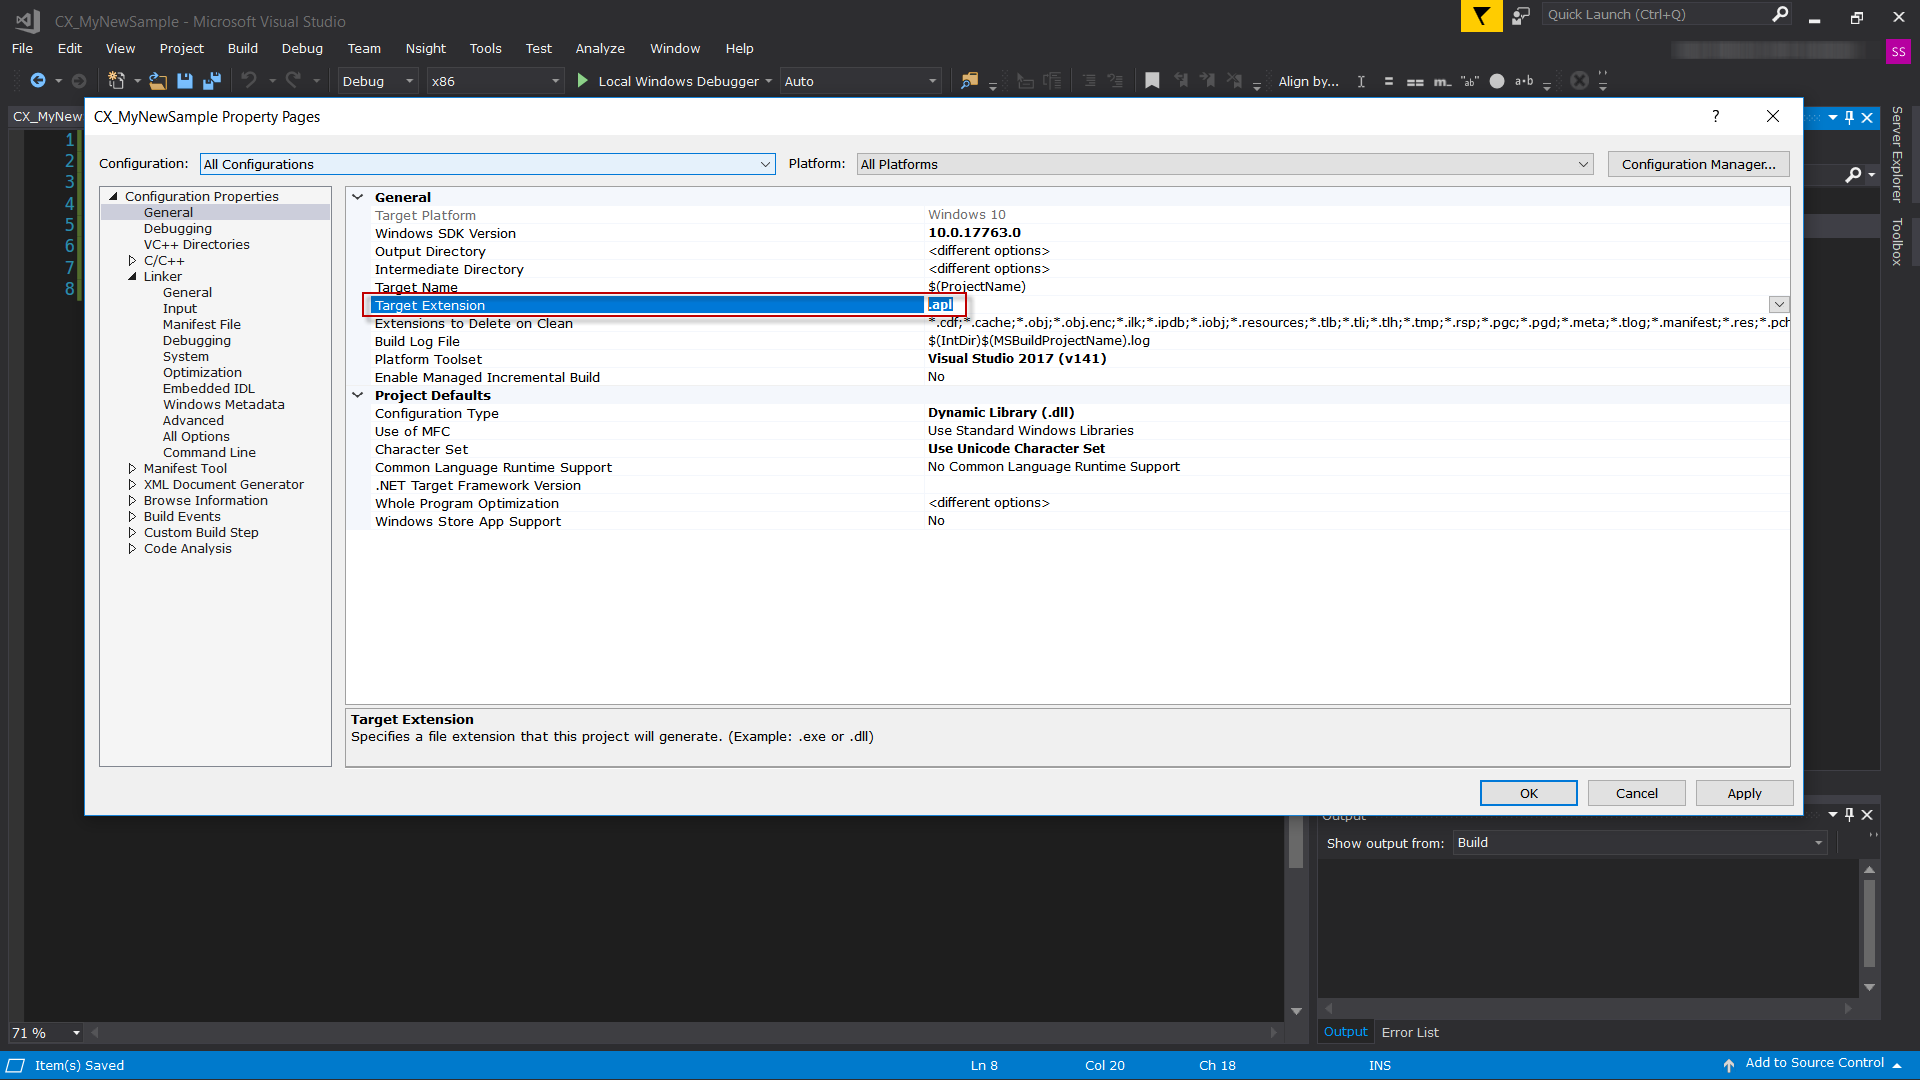The width and height of the screenshot is (1920, 1080).
Task: Switch to the Output tab
Action: 1345,1032
